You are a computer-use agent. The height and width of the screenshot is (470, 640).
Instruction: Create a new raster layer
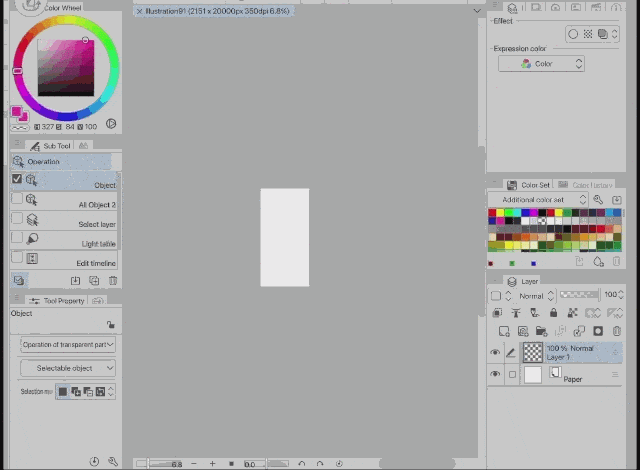click(504, 331)
